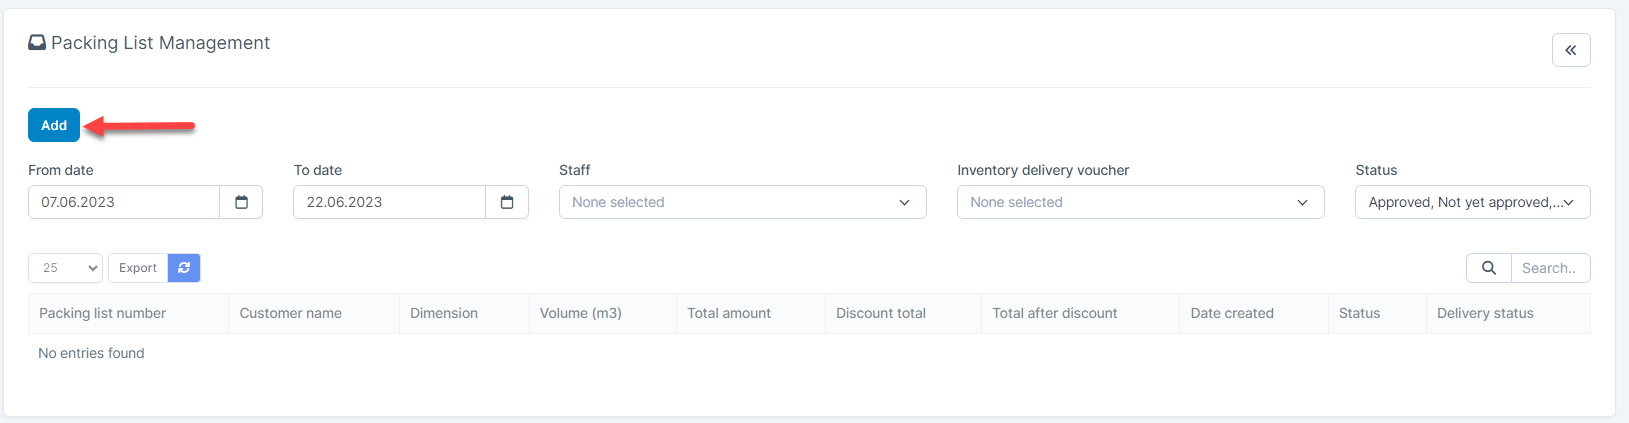Sort by Customer name column header
Viewport: 1629px width, 423px height.
pyautogui.click(x=291, y=313)
